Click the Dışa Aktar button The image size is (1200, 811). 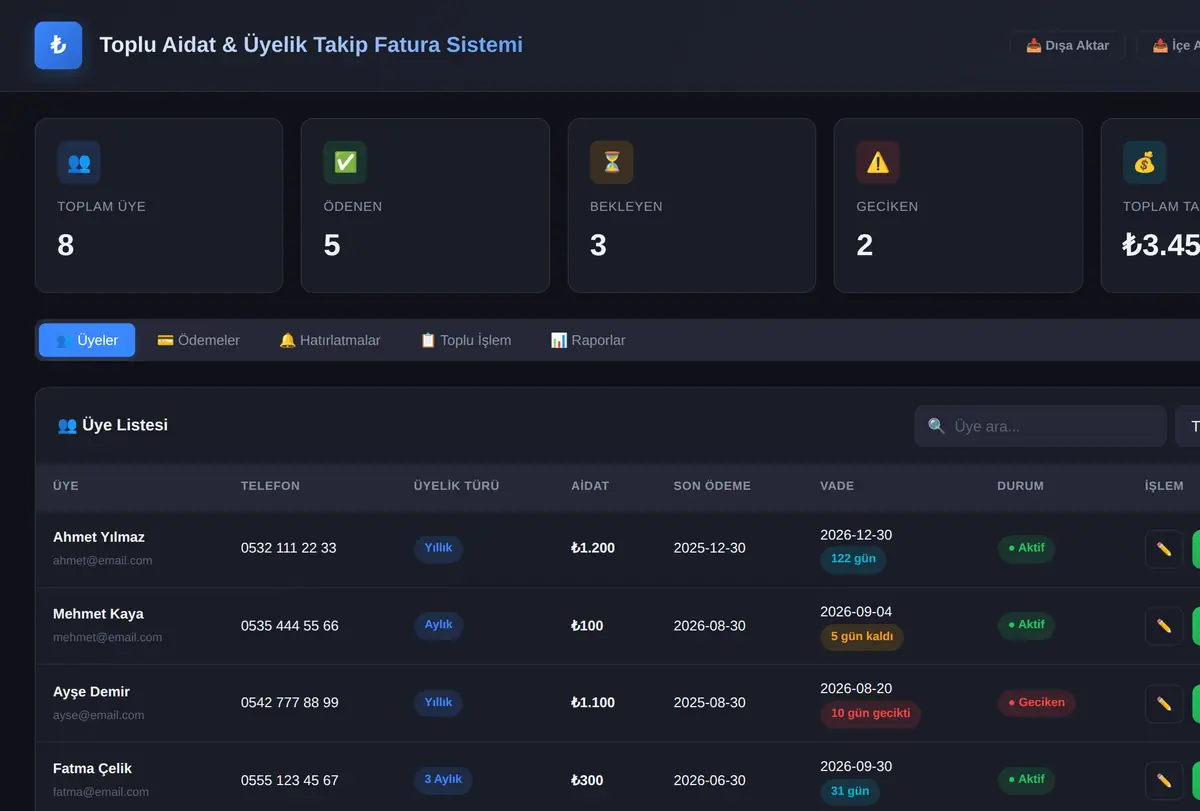1067,45
